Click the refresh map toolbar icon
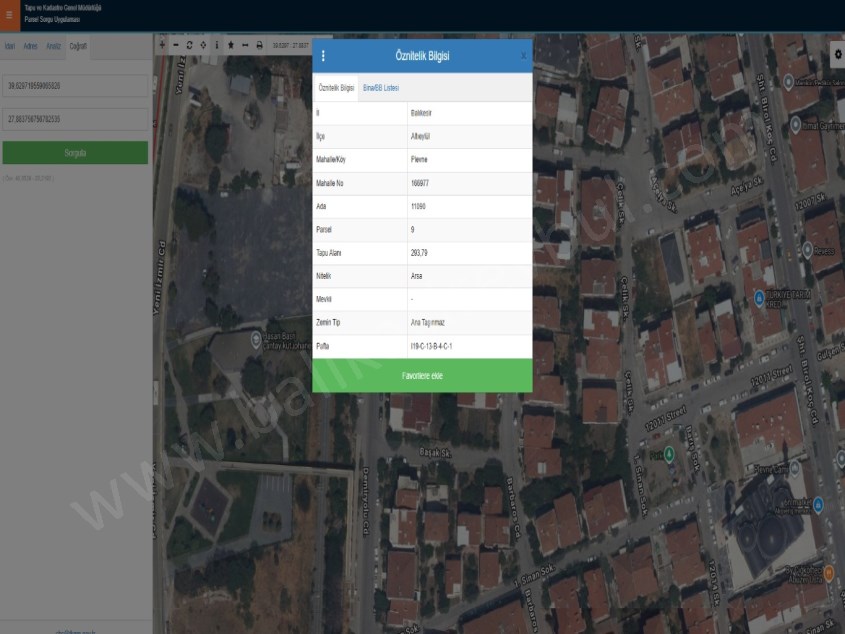Image resolution: width=845 pixels, height=634 pixels. [x=189, y=45]
